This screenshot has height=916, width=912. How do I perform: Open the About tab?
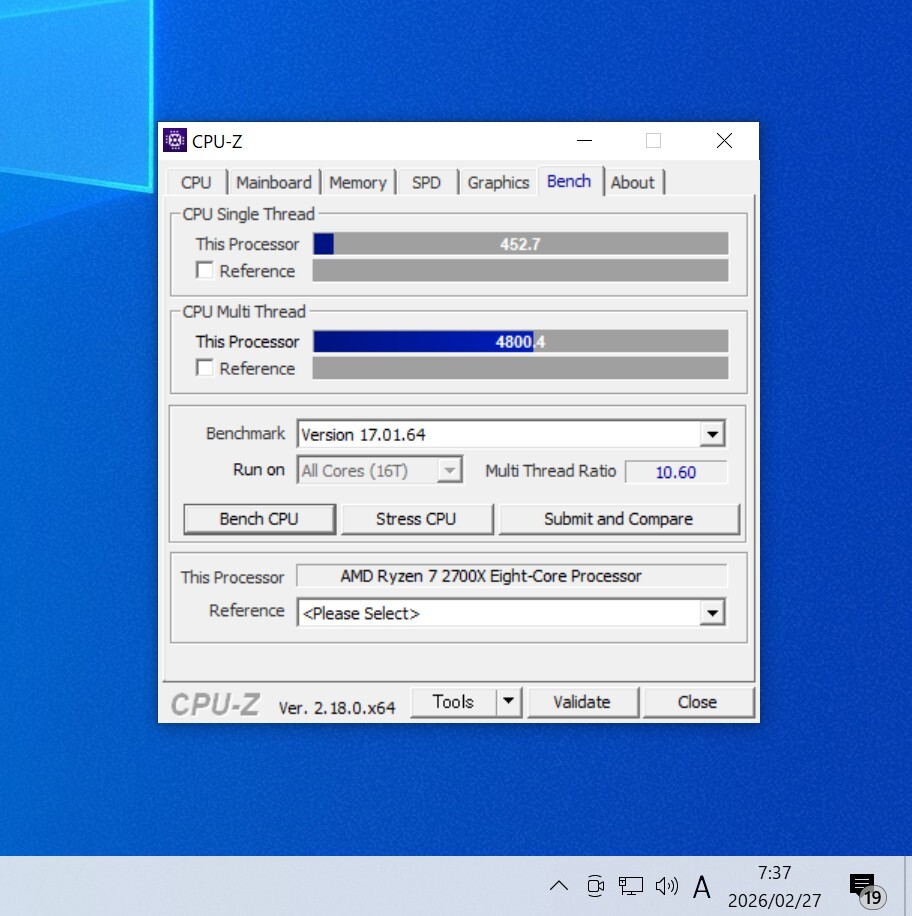point(633,183)
